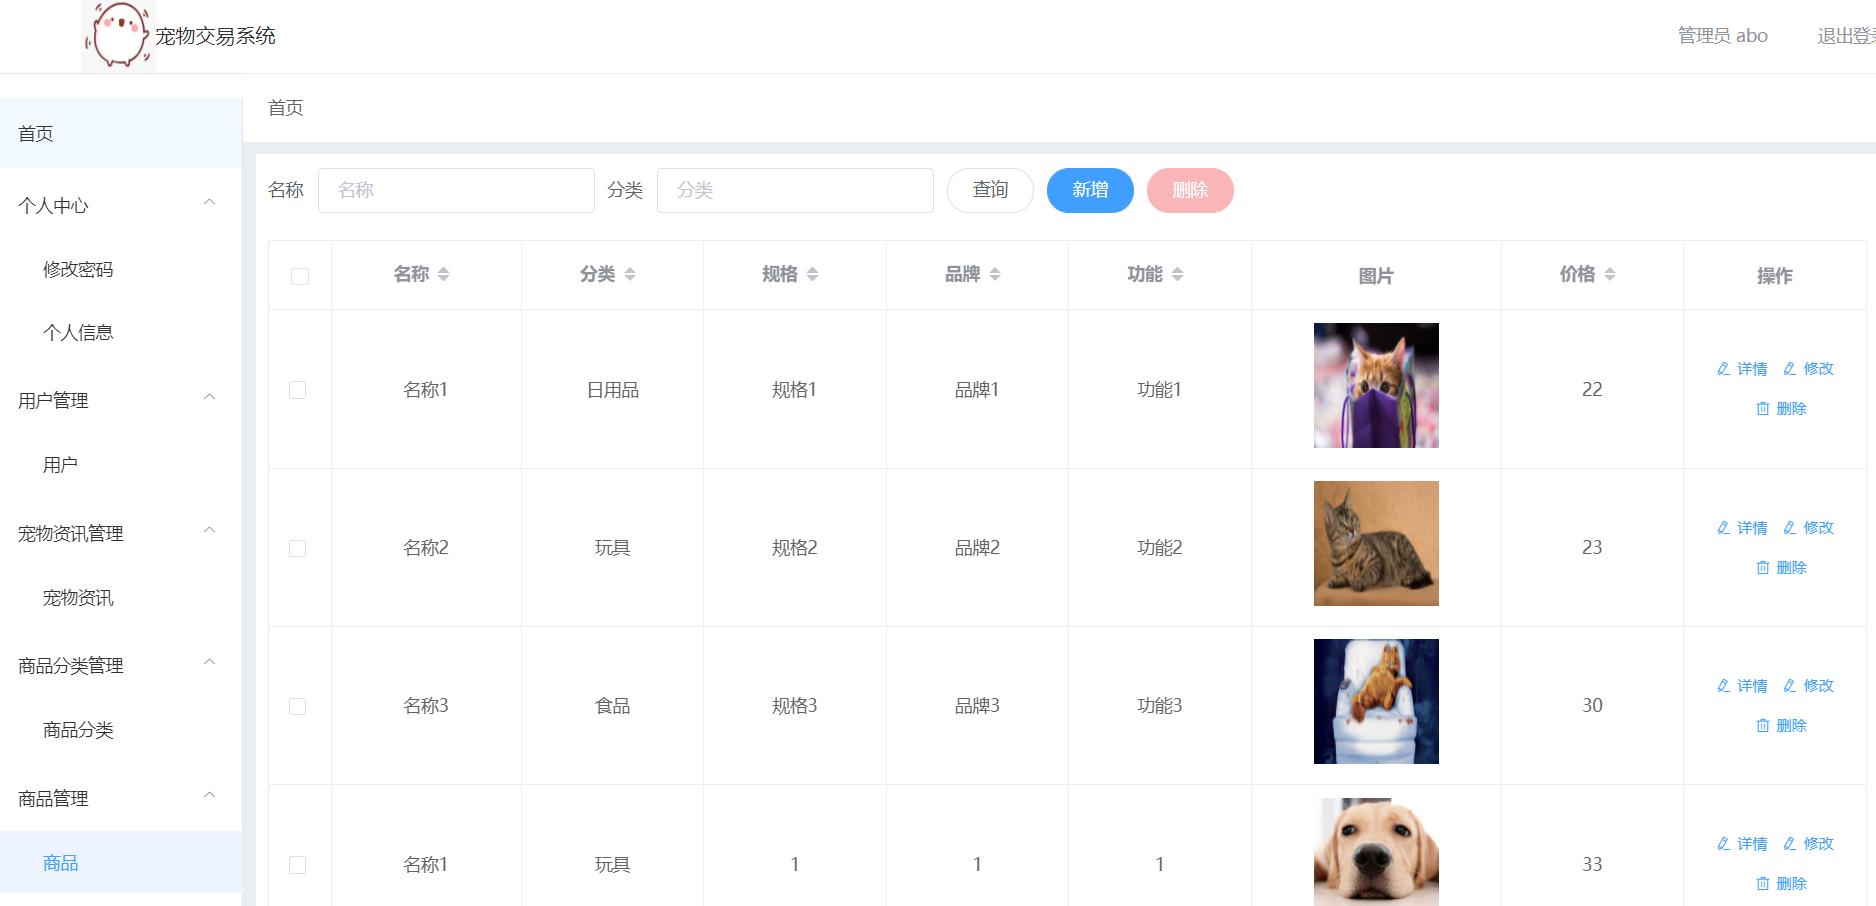Click the 宠物交易系统 logo image

(x=119, y=36)
